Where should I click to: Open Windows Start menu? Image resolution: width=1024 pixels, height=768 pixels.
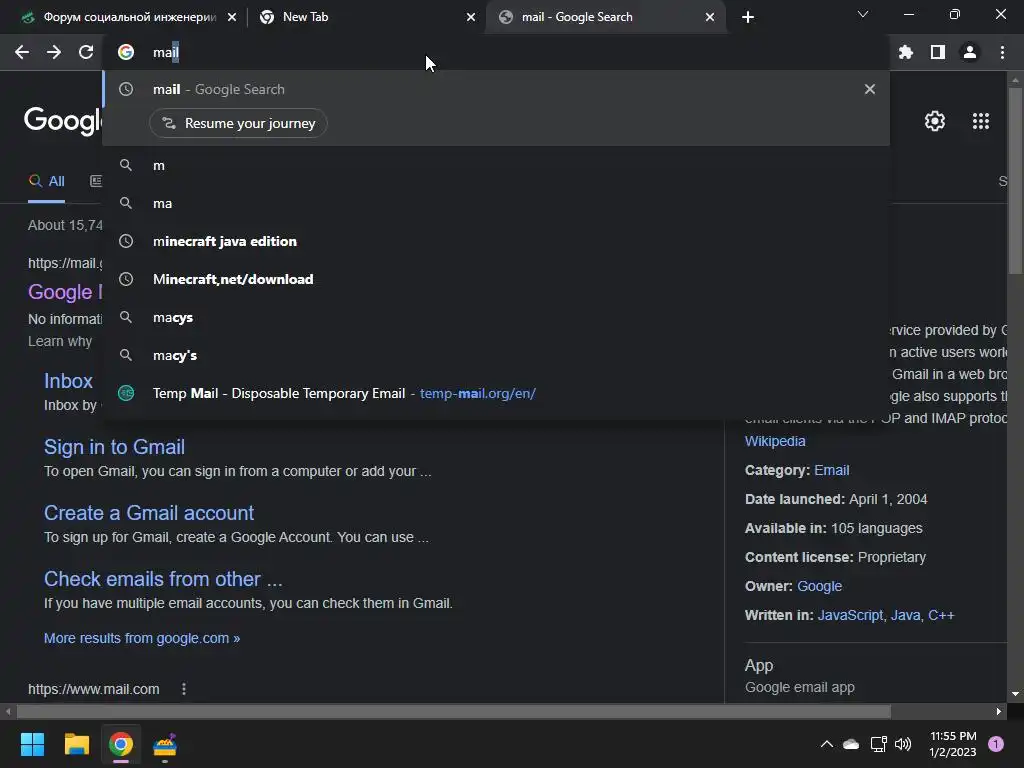(x=32, y=744)
